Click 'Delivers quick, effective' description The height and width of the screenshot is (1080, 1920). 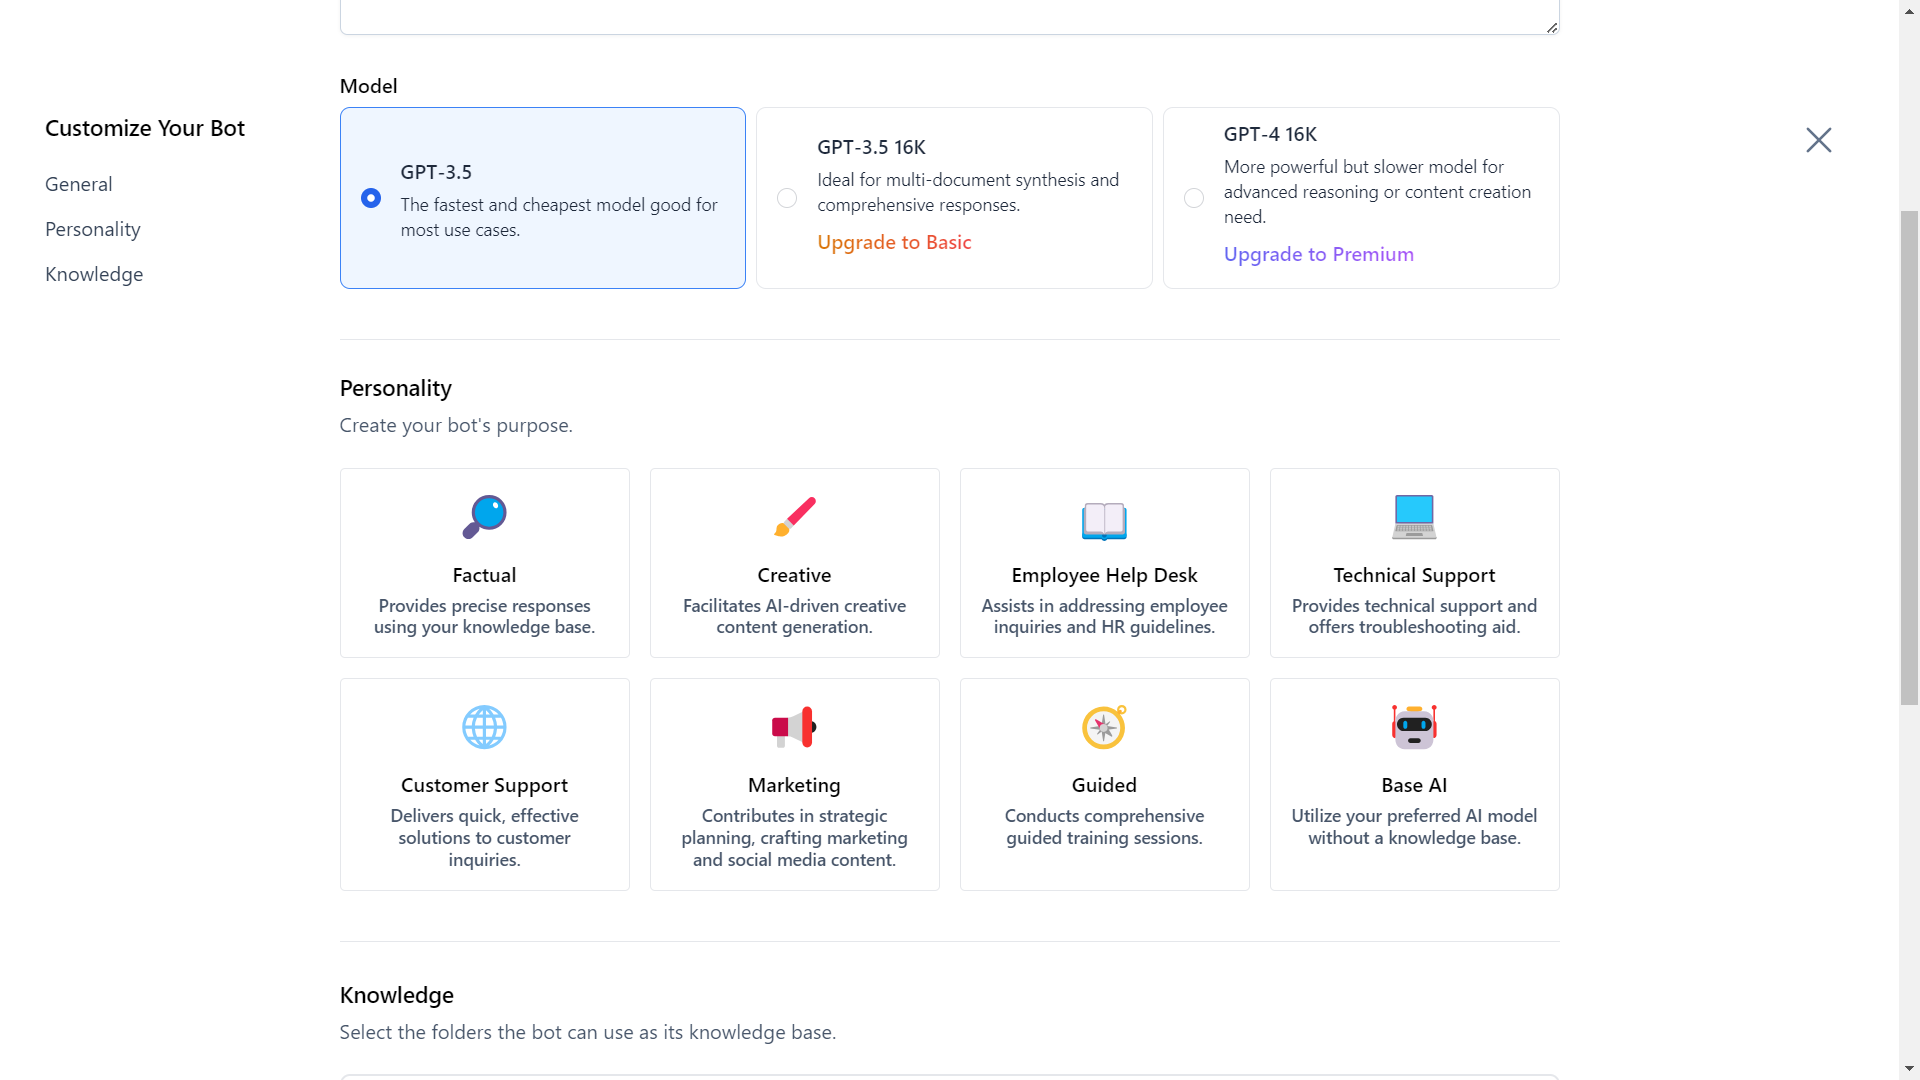click(x=484, y=838)
